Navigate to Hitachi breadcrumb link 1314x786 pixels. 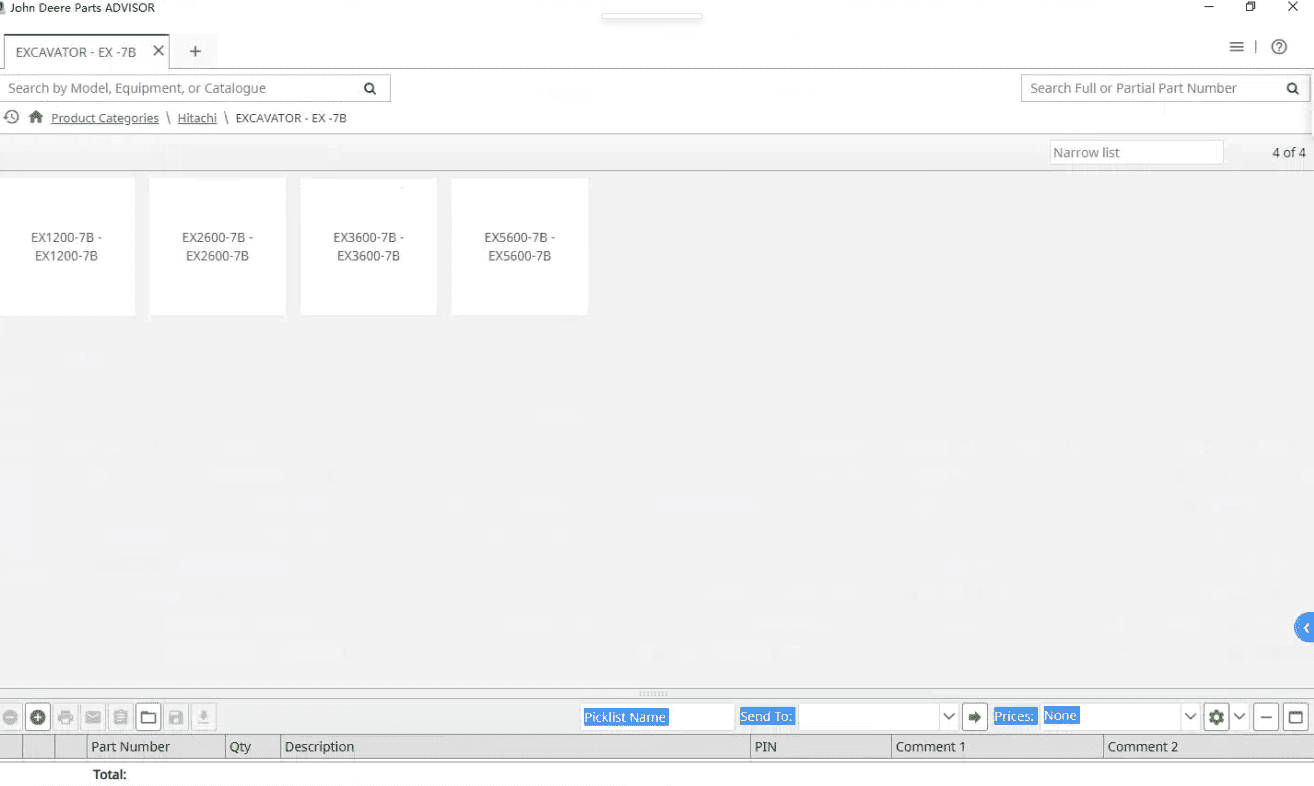tap(197, 118)
